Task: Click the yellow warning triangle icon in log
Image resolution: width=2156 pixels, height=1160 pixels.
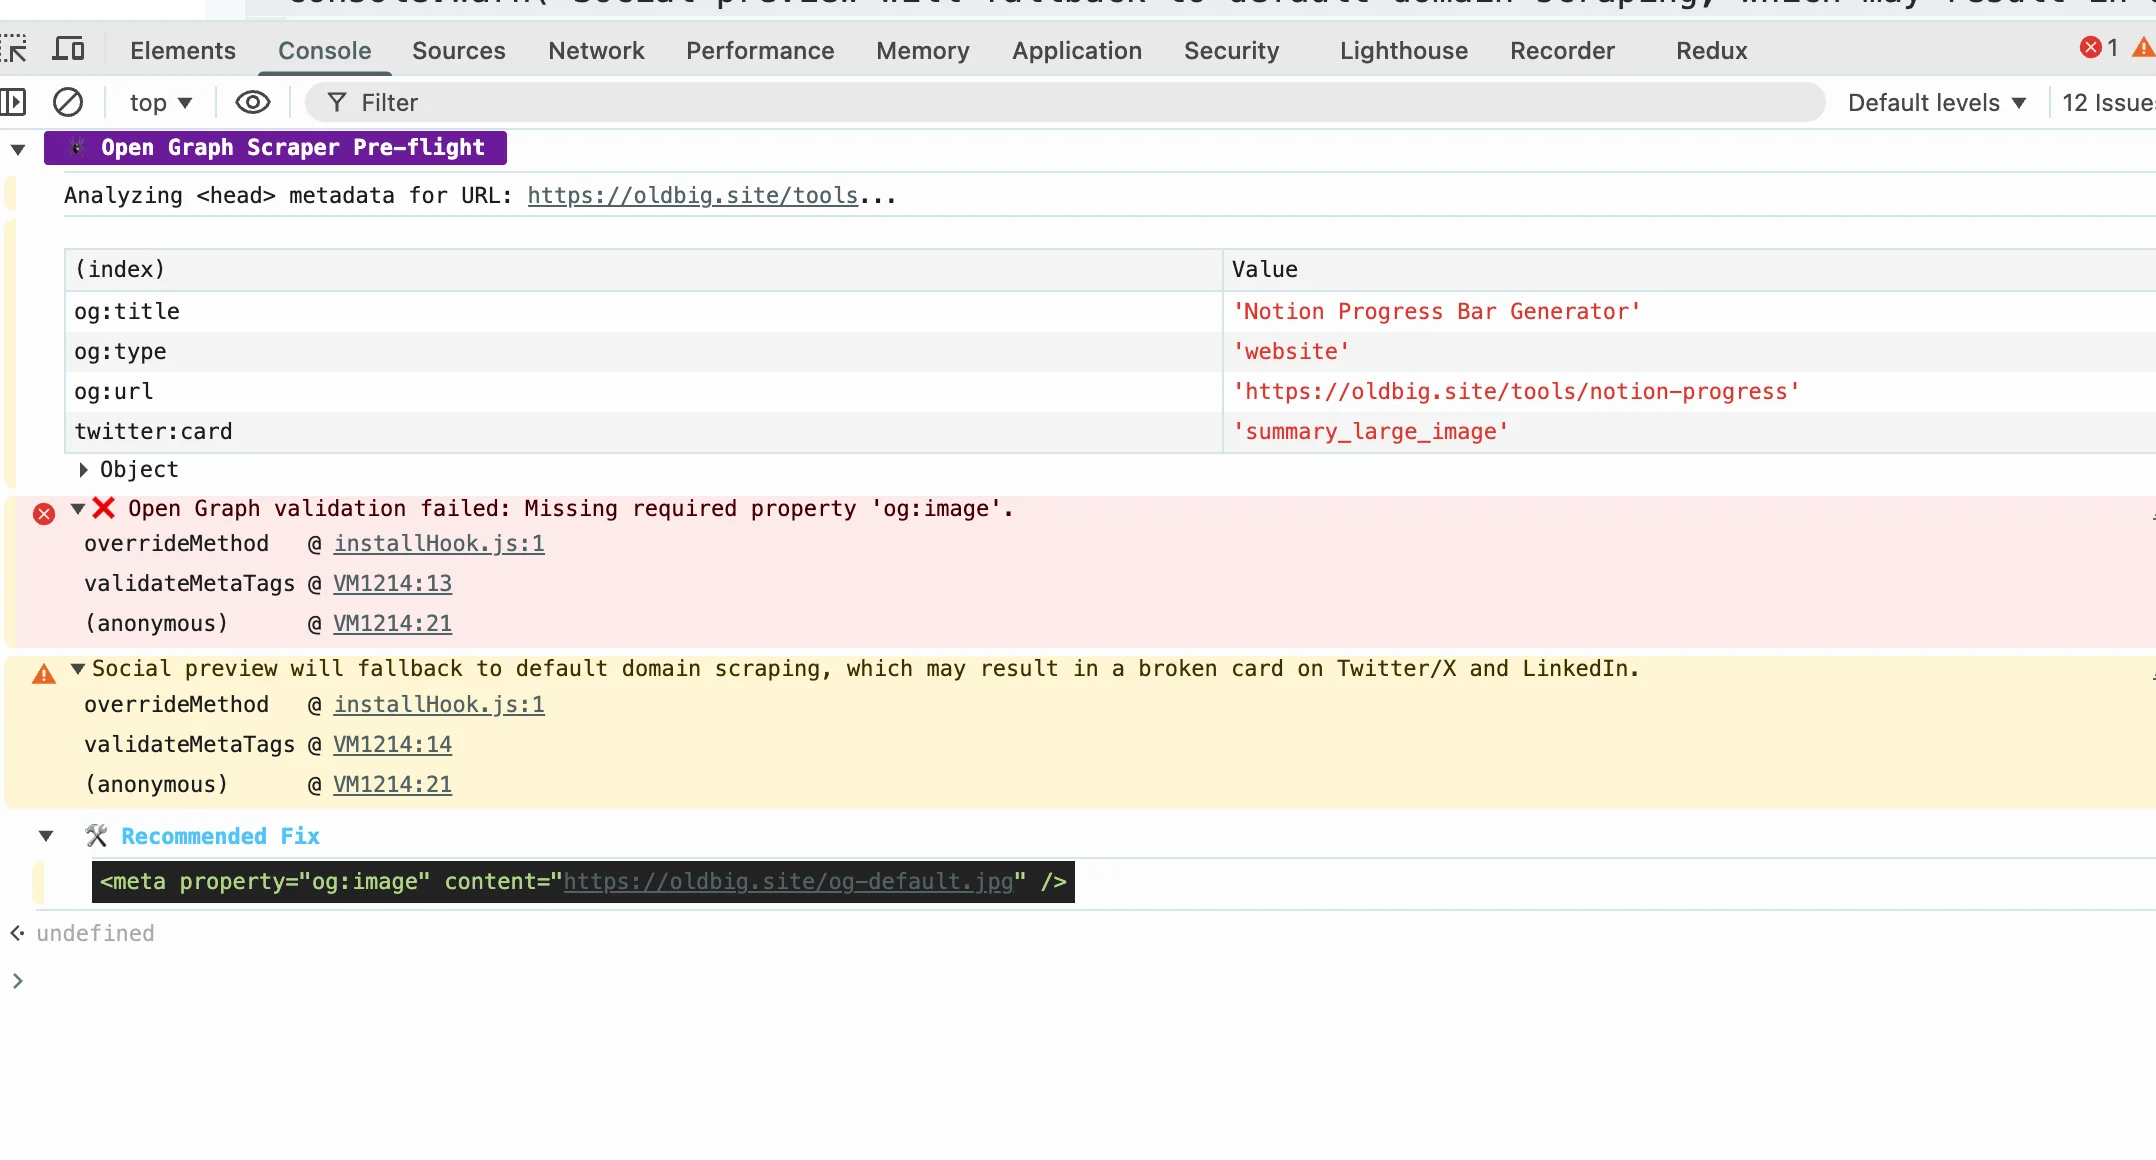Action: pos(44,674)
